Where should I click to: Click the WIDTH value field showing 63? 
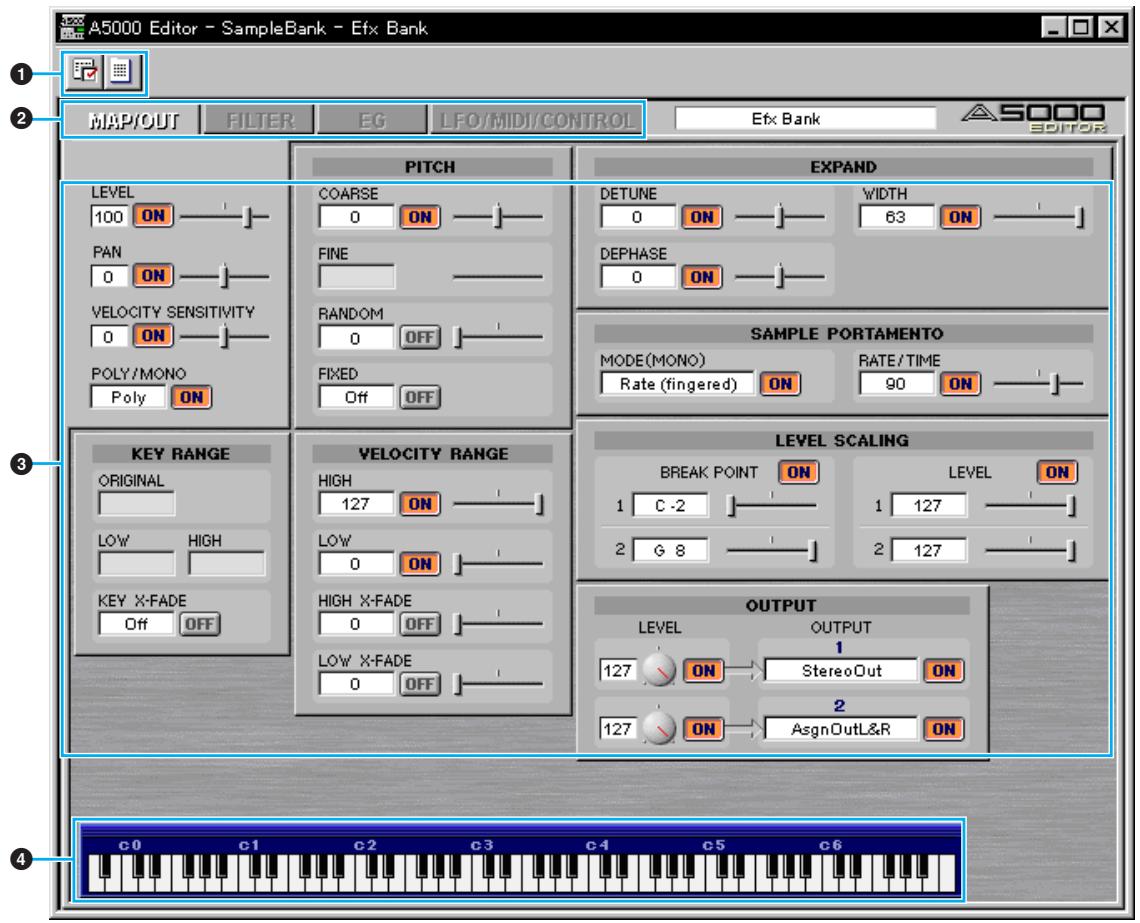pos(896,217)
